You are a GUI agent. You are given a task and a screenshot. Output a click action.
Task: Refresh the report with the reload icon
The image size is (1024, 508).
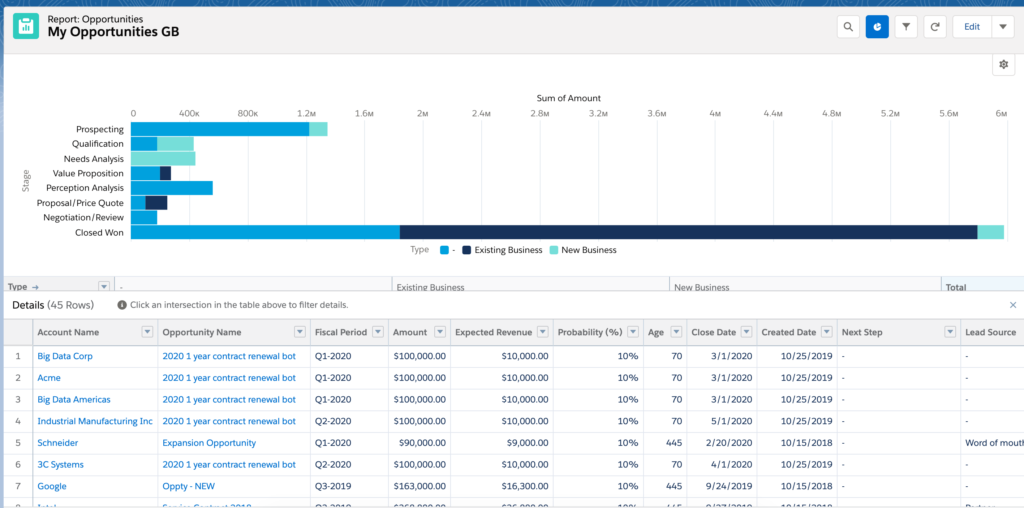tap(935, 27)
